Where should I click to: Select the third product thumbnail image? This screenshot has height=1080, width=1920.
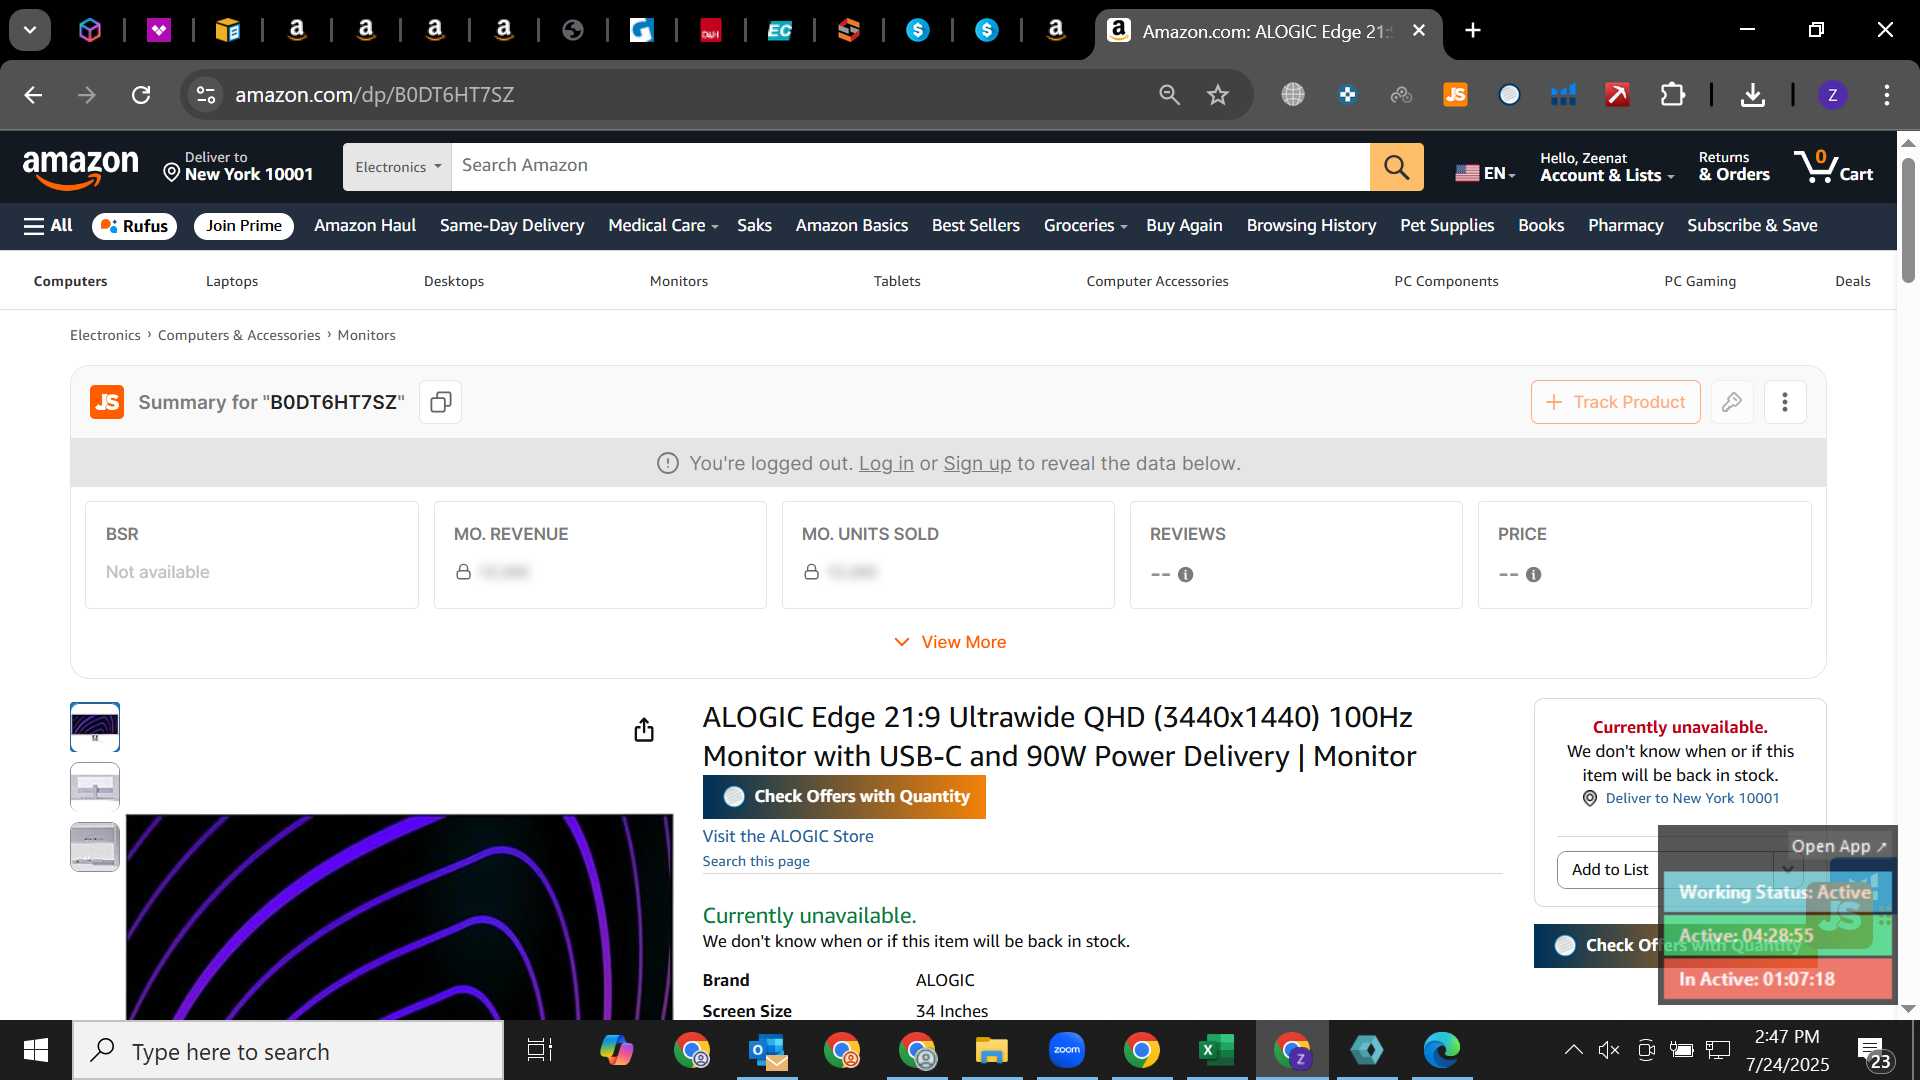point(95,847)
